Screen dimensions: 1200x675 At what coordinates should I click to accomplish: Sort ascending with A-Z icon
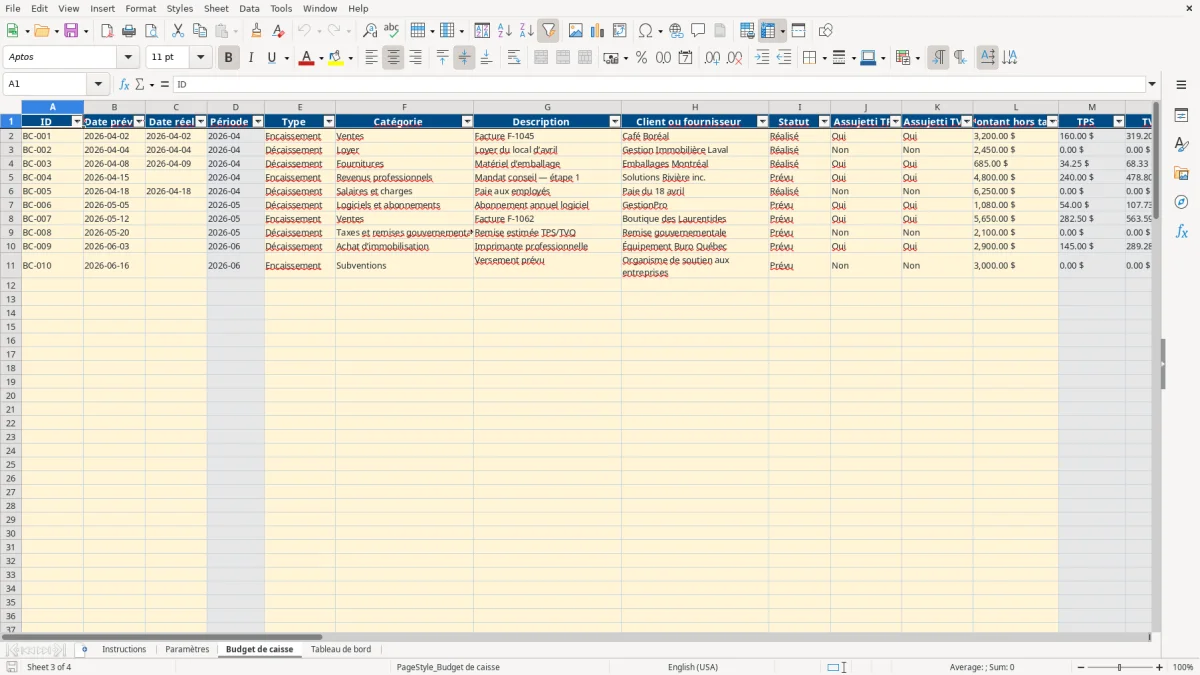click(x=505, y=31)
